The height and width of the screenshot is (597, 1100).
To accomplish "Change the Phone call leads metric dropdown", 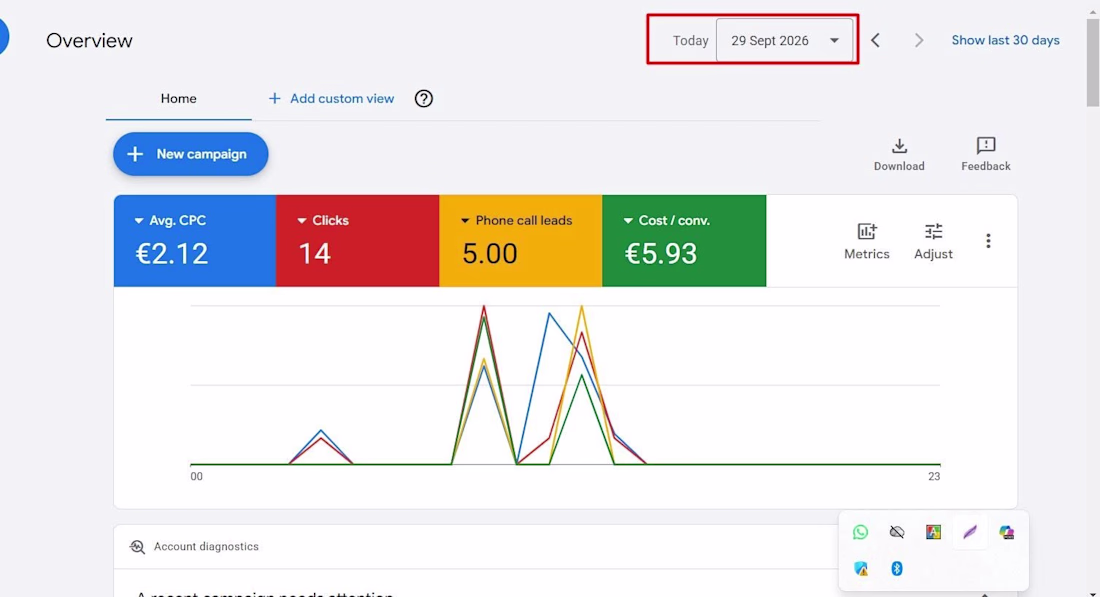I will pos(516,221).
